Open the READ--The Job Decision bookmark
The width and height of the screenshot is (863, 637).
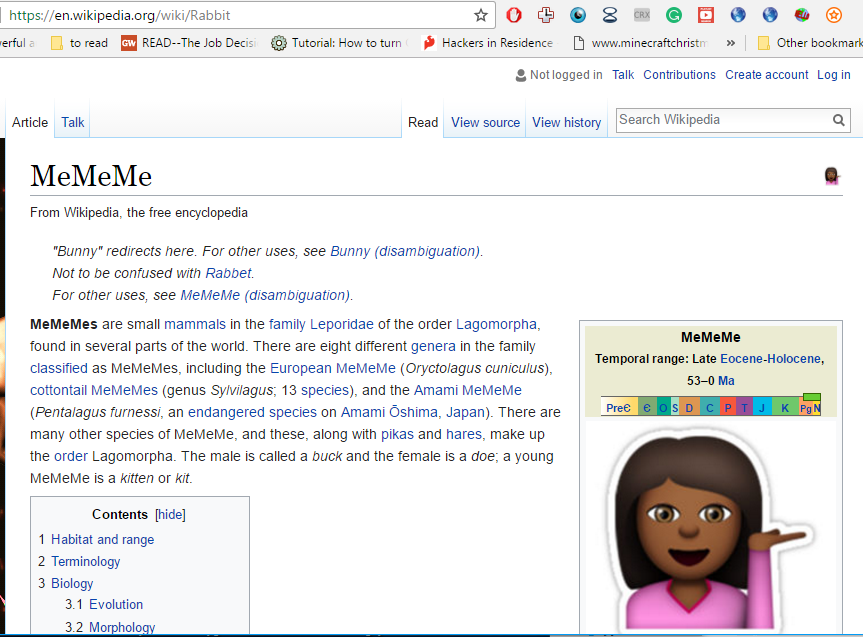(x=189, y=43)
